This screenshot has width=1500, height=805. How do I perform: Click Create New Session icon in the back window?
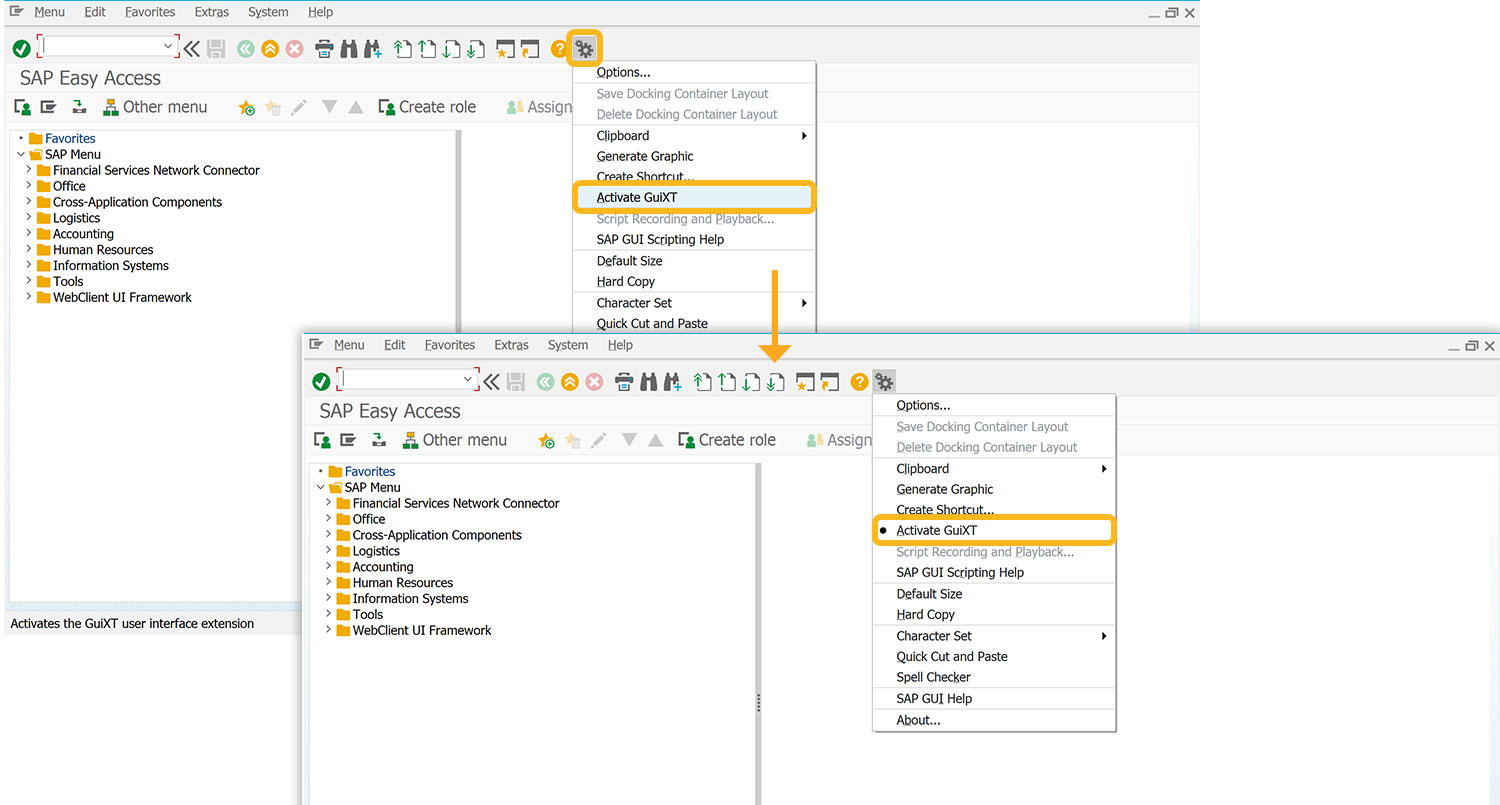[x=505, y=48]
